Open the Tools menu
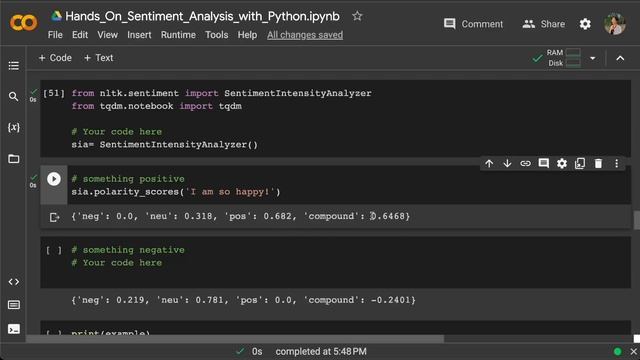This screenshot has height=360, width=640. tap(216, 35)
